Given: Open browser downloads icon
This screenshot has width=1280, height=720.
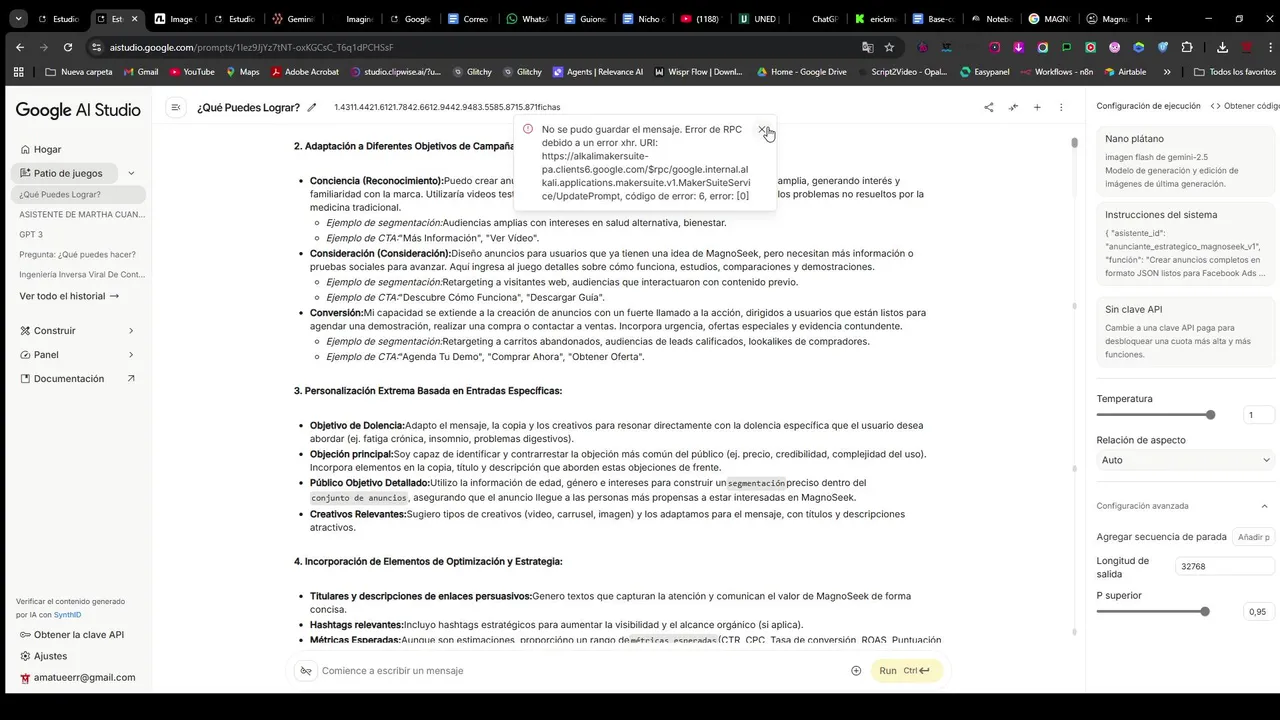Looking at the screenshot, I should pyautogui.click(x=1222, y=47).
